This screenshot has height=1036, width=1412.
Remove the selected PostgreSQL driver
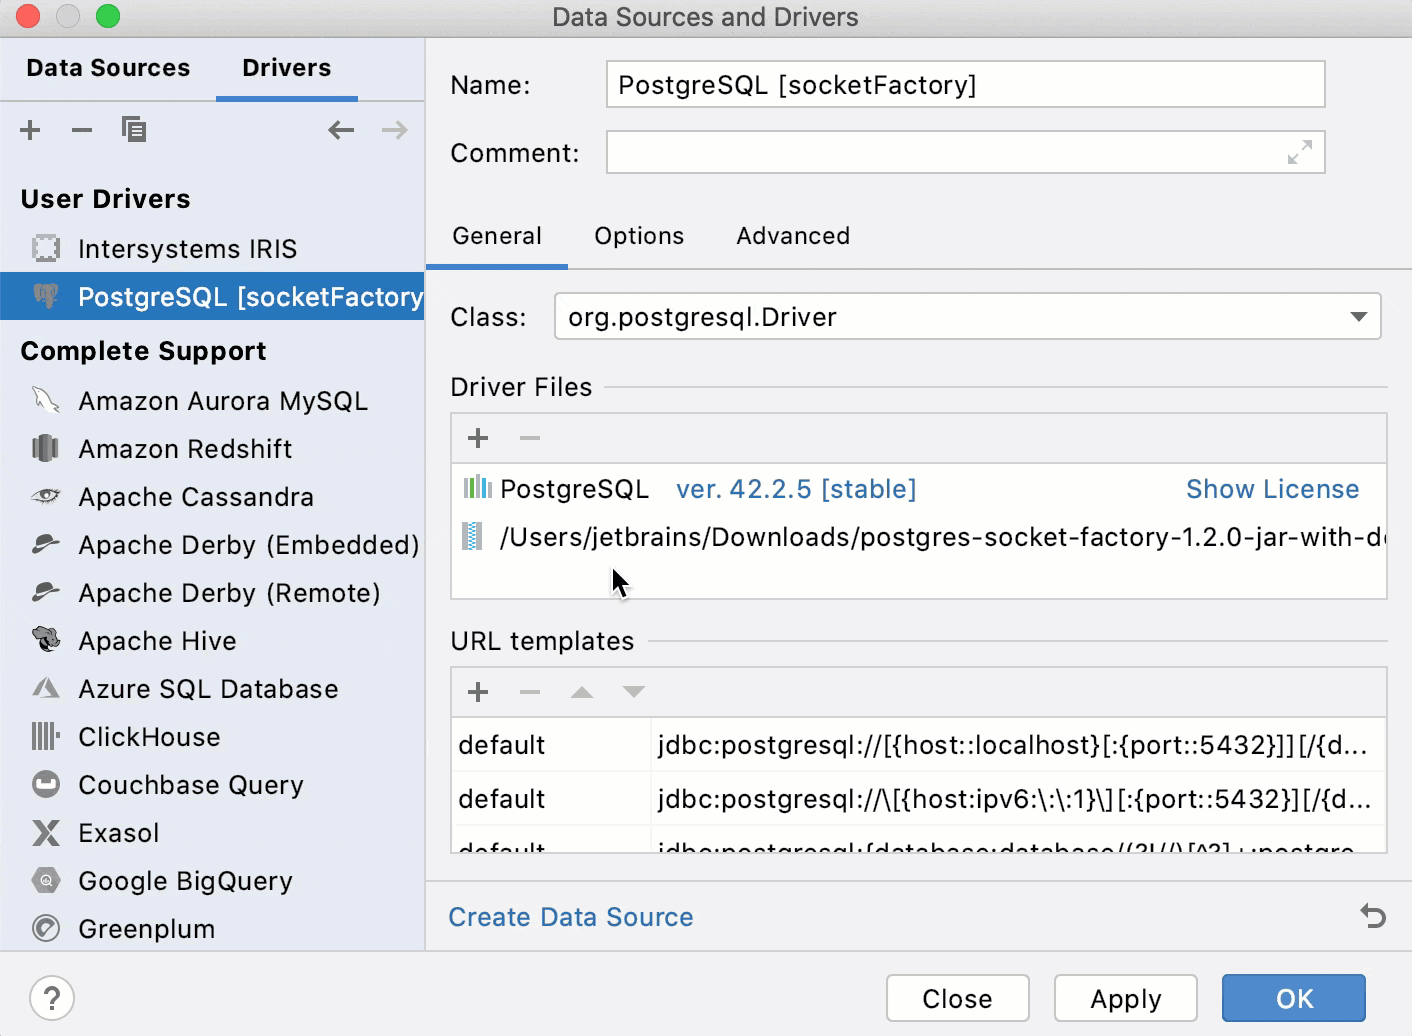(82, 130)
